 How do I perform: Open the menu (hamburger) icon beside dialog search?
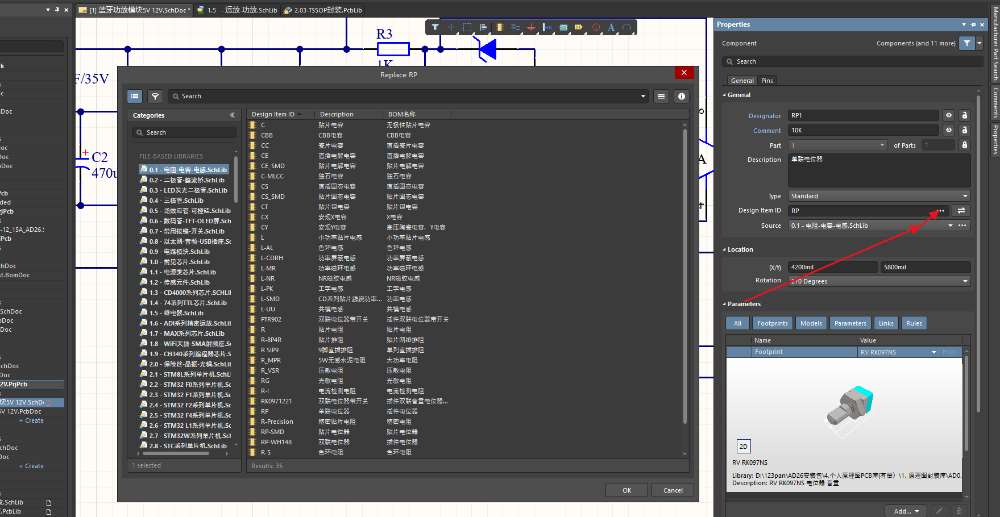(661, 96)
